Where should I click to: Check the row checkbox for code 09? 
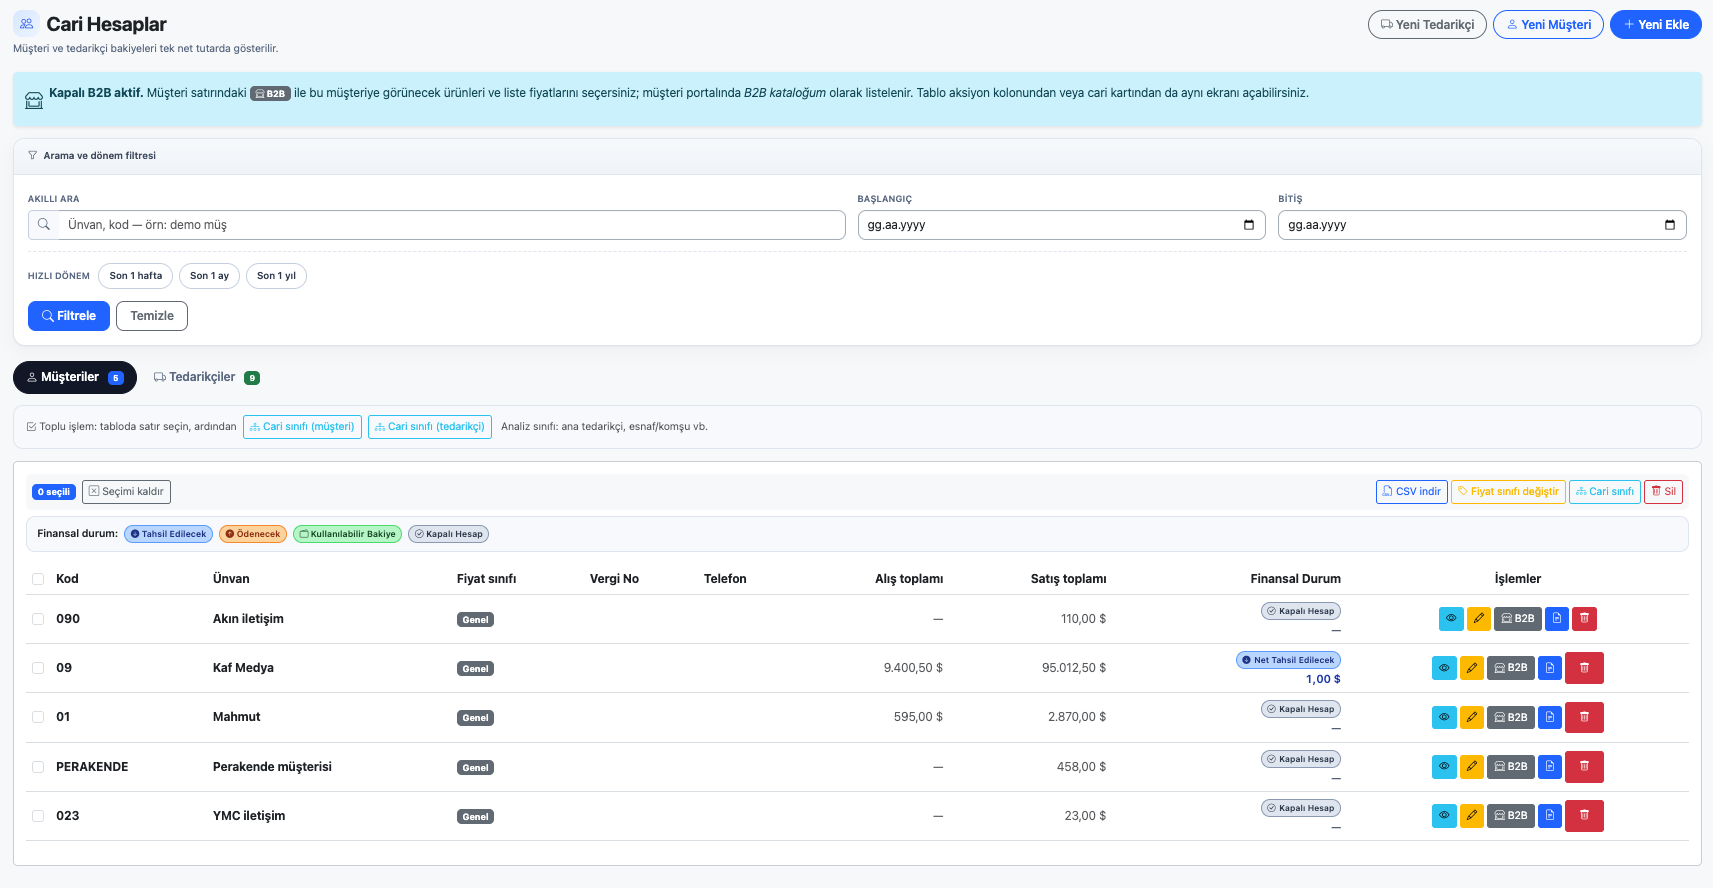38,668
